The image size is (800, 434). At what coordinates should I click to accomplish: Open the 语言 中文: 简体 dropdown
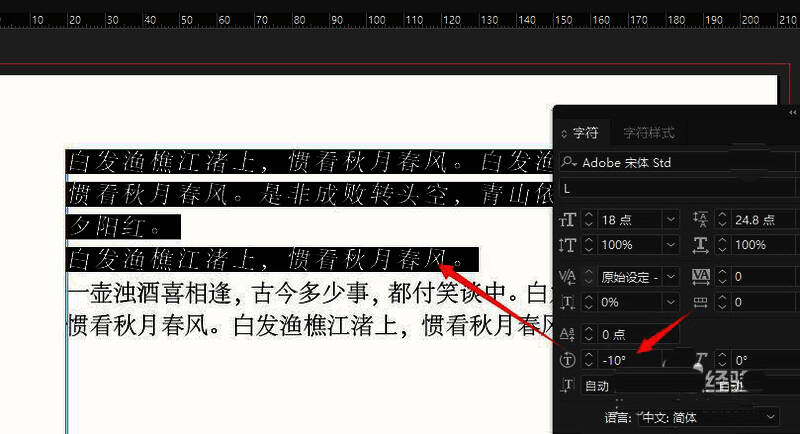click(708, 417)
